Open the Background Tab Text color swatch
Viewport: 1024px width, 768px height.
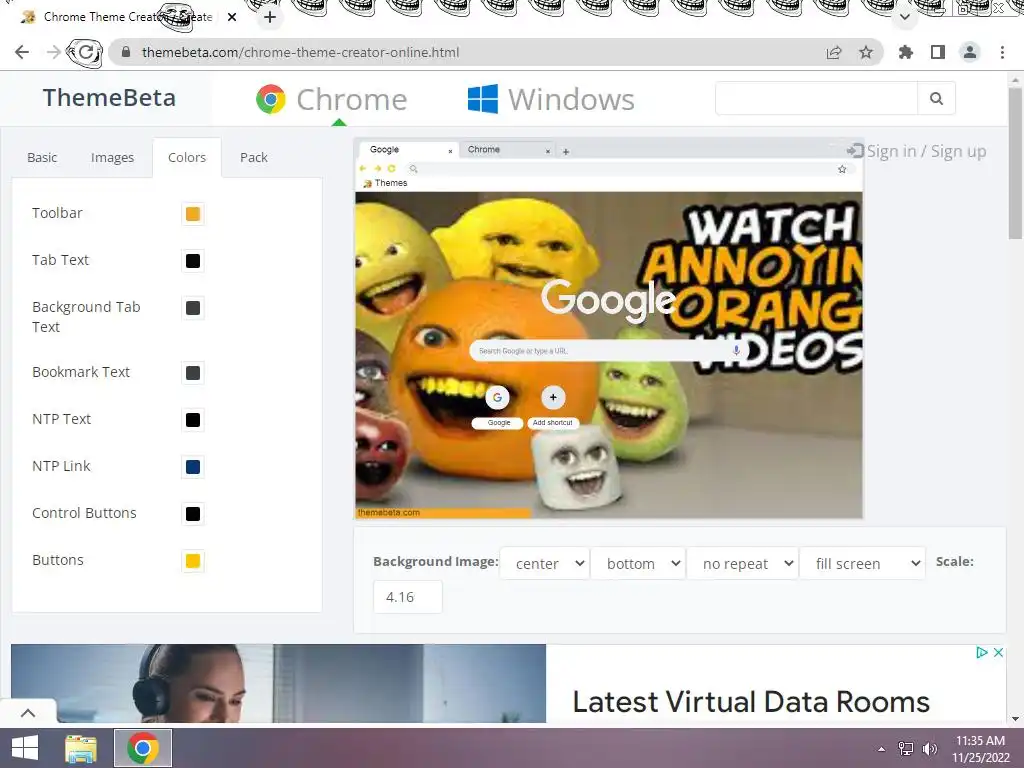[x=193, y=308]
